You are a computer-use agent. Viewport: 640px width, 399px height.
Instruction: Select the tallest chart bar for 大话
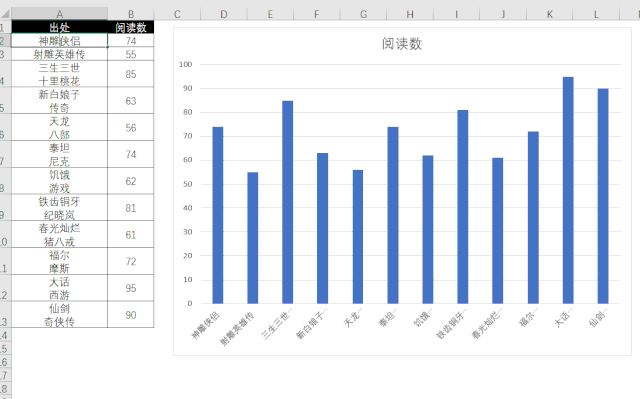pos(568,190)
